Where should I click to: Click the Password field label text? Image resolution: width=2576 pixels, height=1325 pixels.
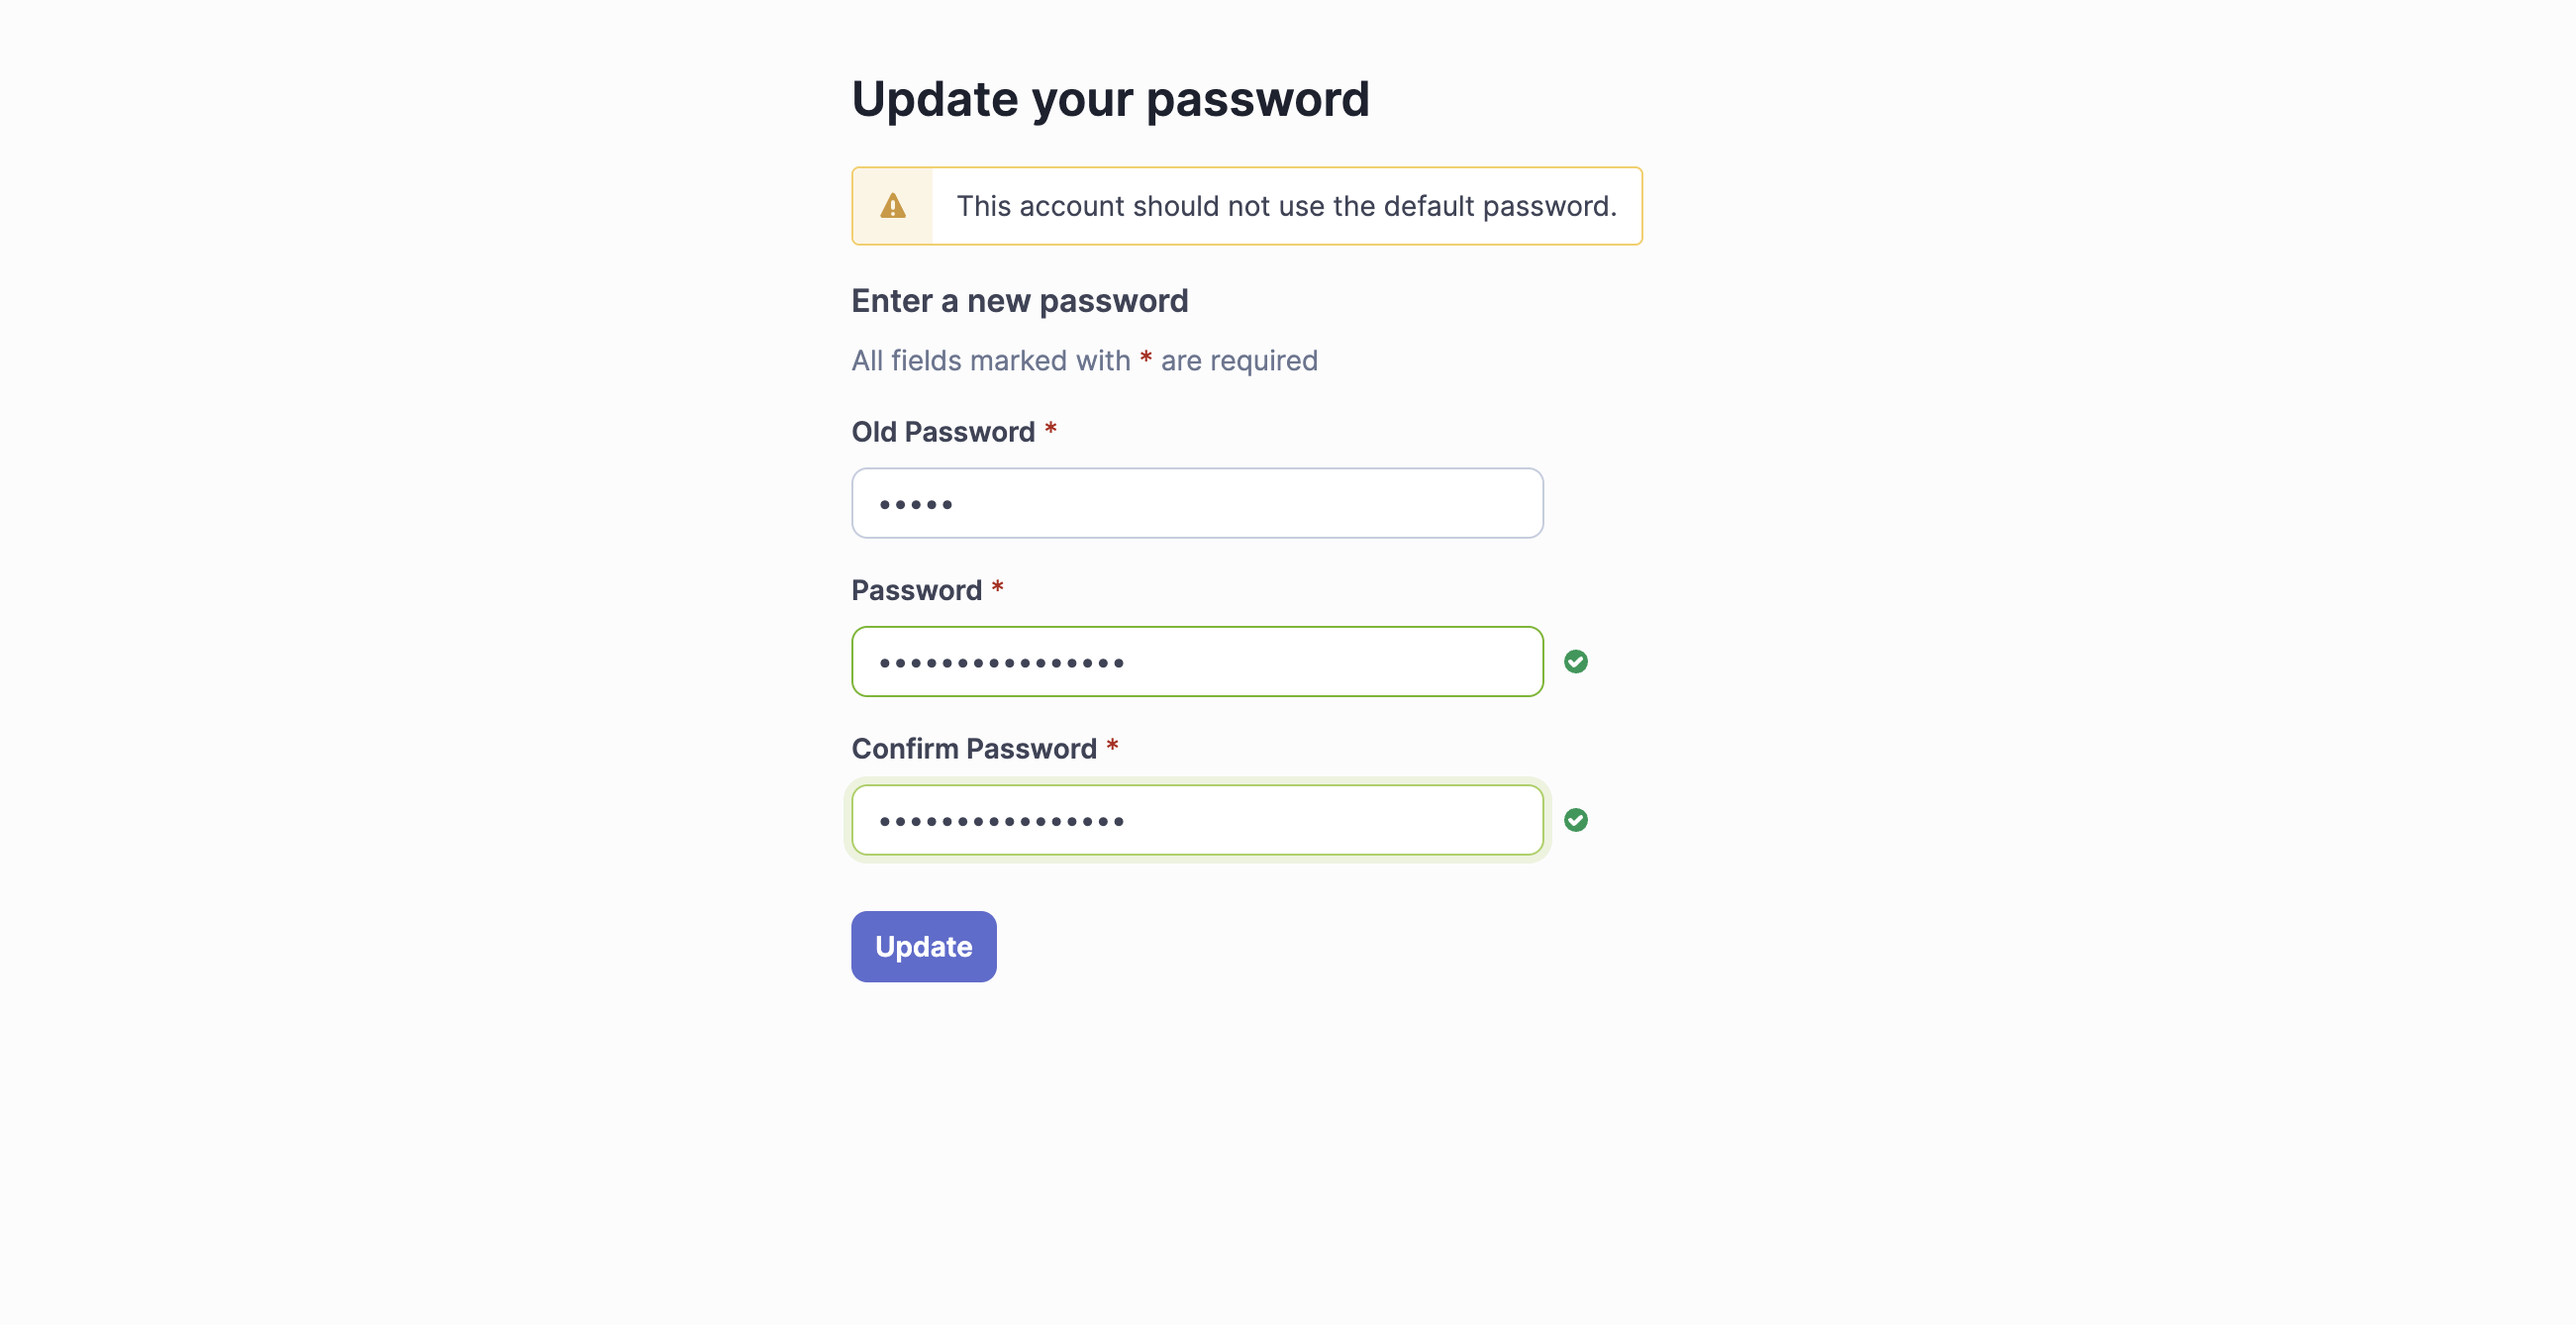(x=916, y=590)
